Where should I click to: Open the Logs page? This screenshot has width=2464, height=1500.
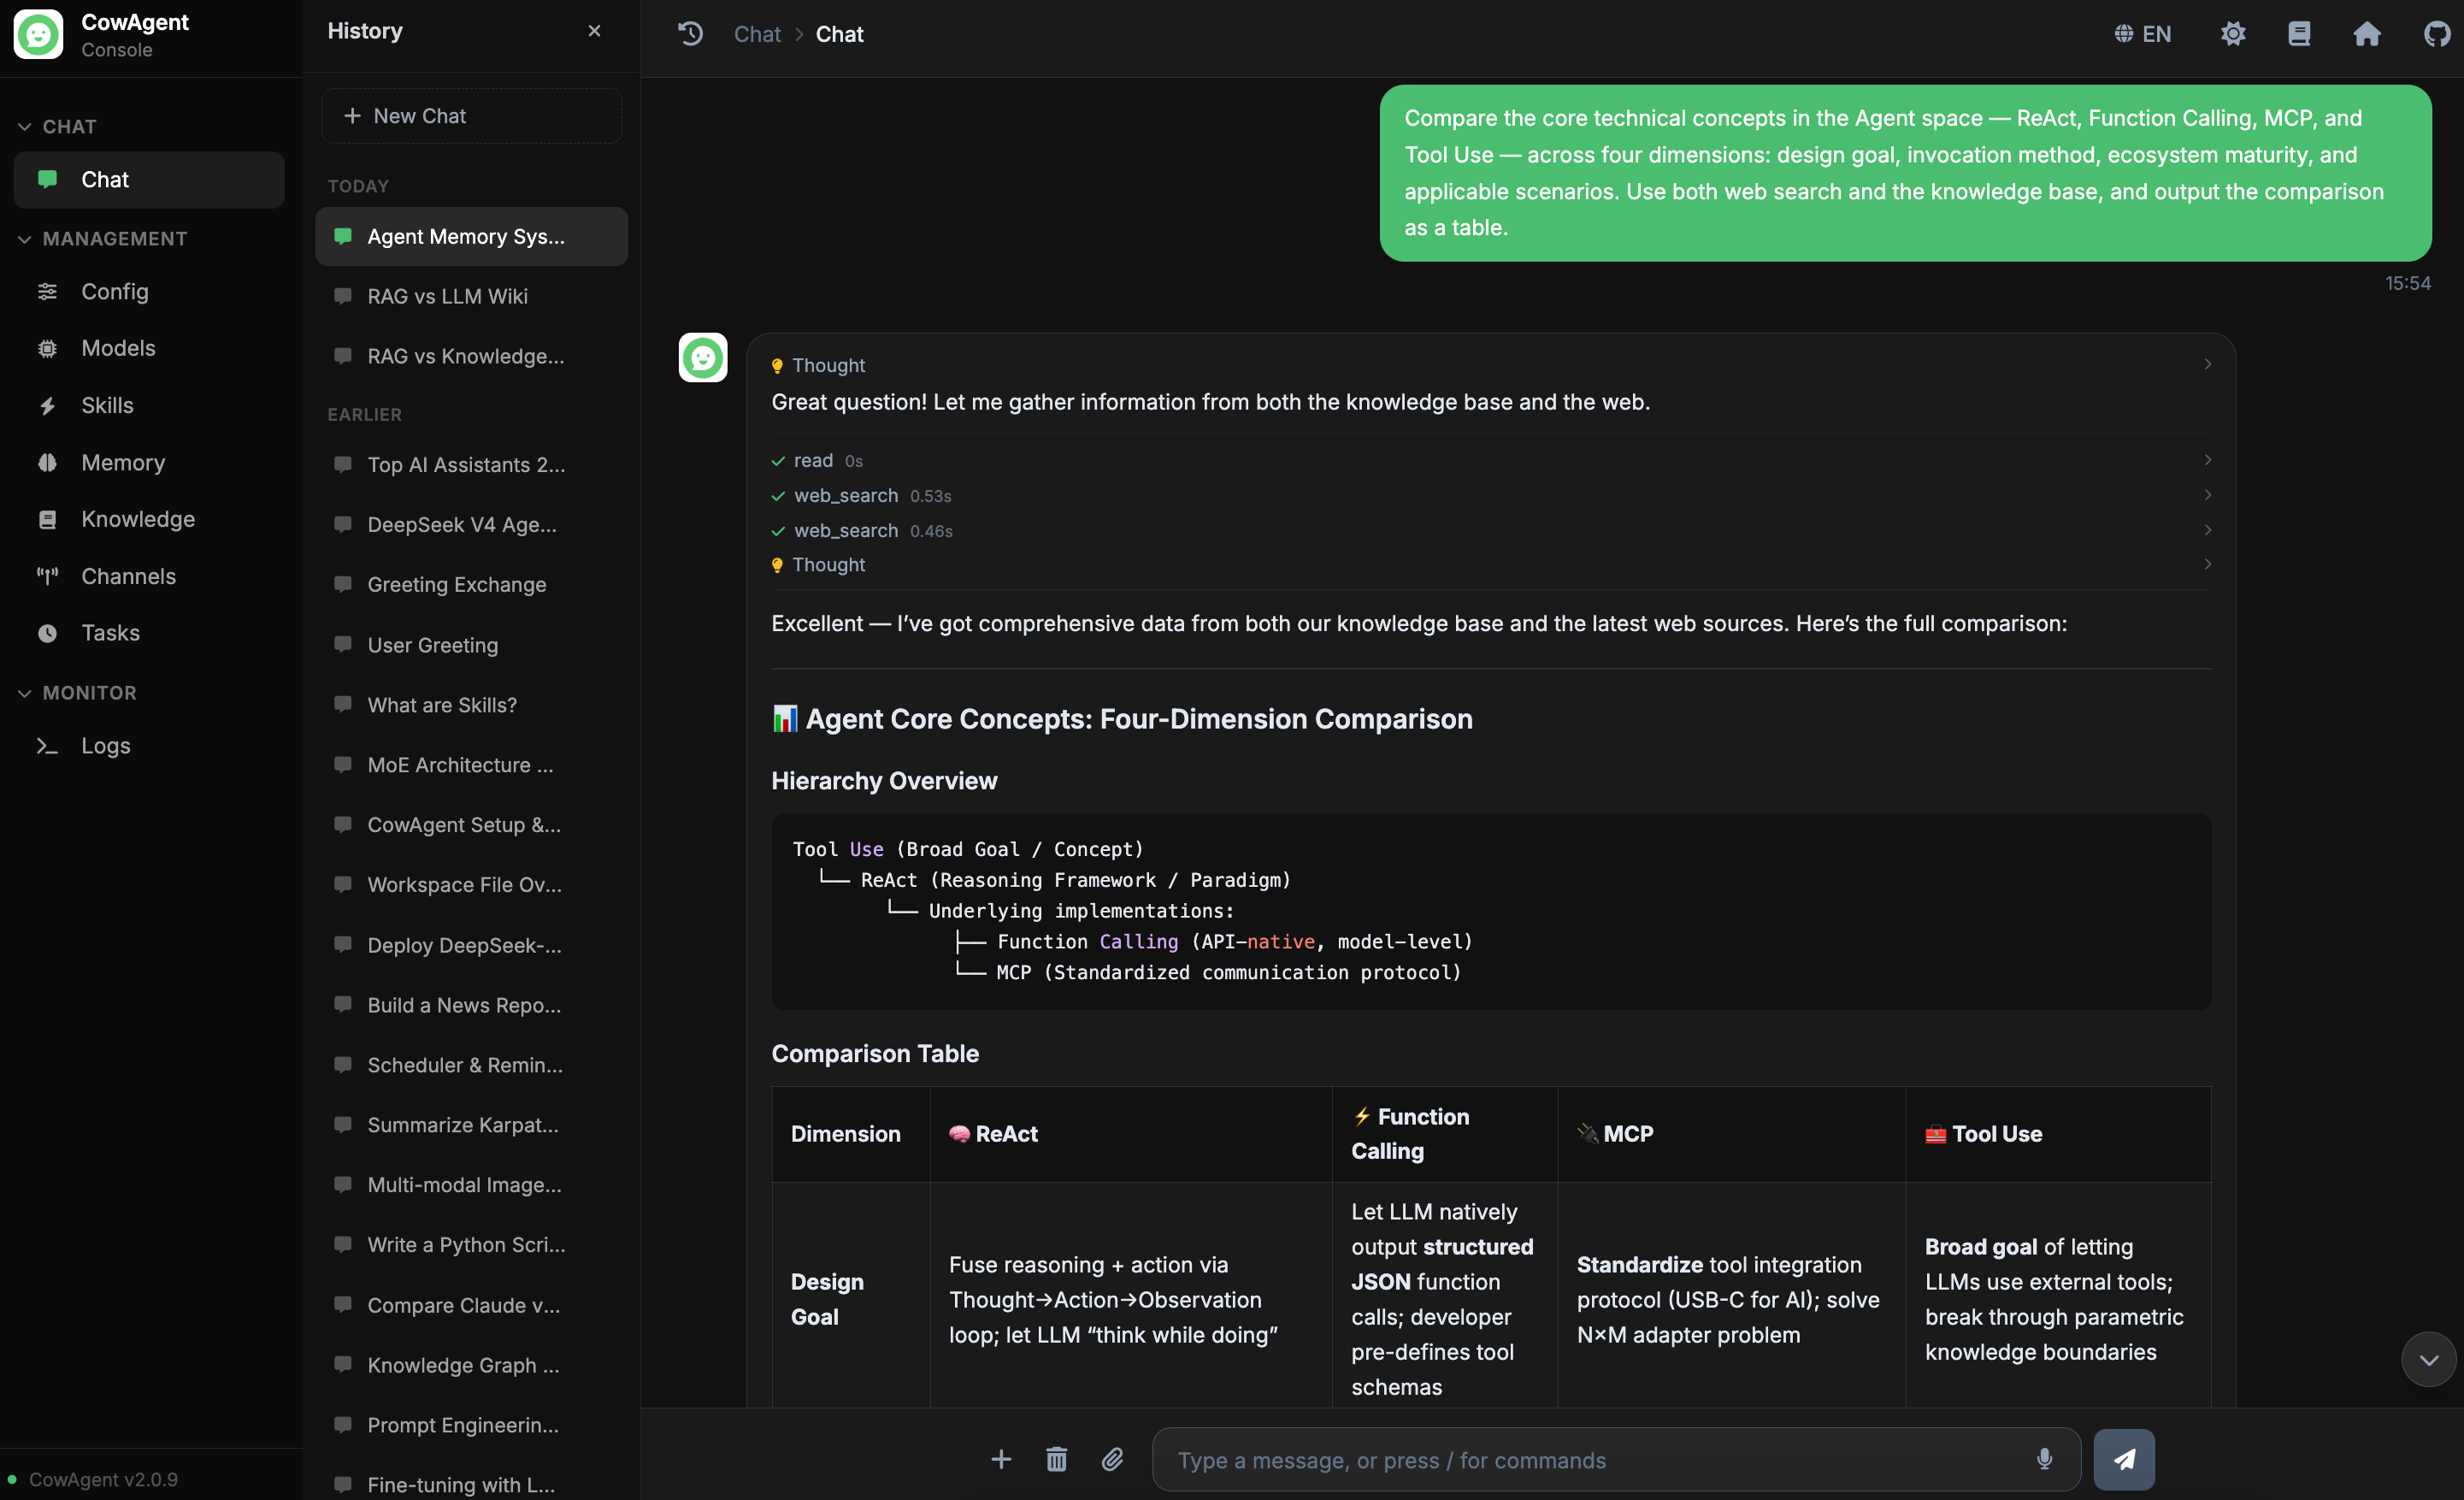pos(149,745)
